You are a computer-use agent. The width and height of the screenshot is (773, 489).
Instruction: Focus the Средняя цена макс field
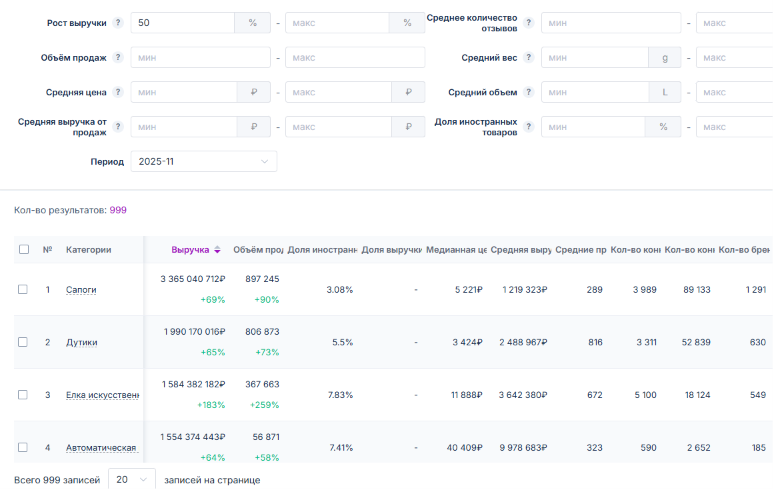(339, 92)
